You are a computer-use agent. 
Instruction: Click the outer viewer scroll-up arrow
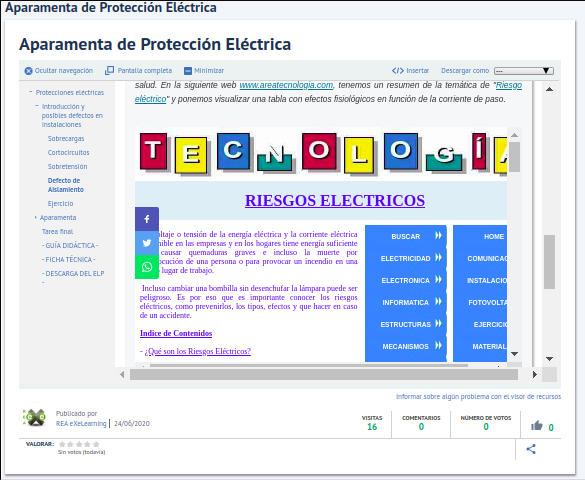point(550,90)
